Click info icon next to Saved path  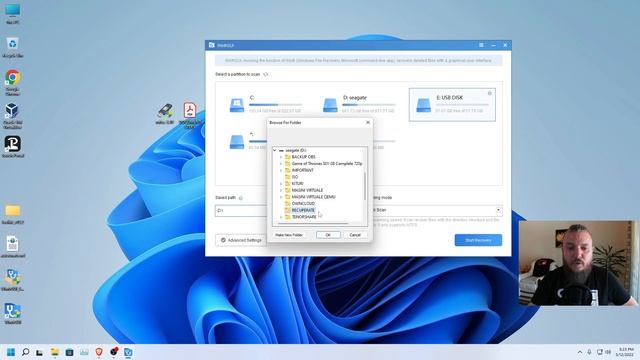[x=240, y=198]
